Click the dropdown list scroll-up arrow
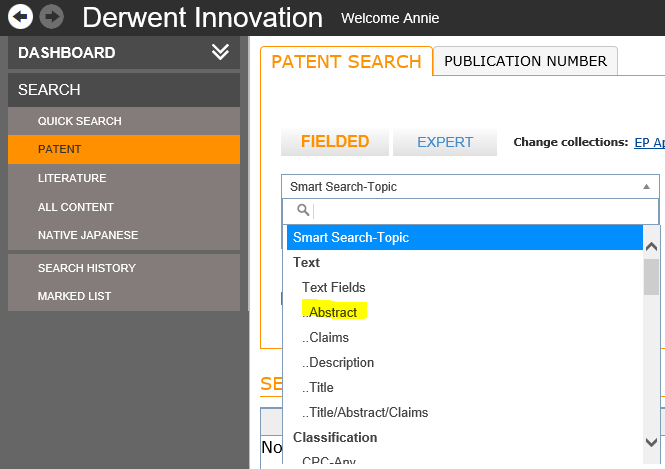Screen dimensions: 665x469 [651, 246]
